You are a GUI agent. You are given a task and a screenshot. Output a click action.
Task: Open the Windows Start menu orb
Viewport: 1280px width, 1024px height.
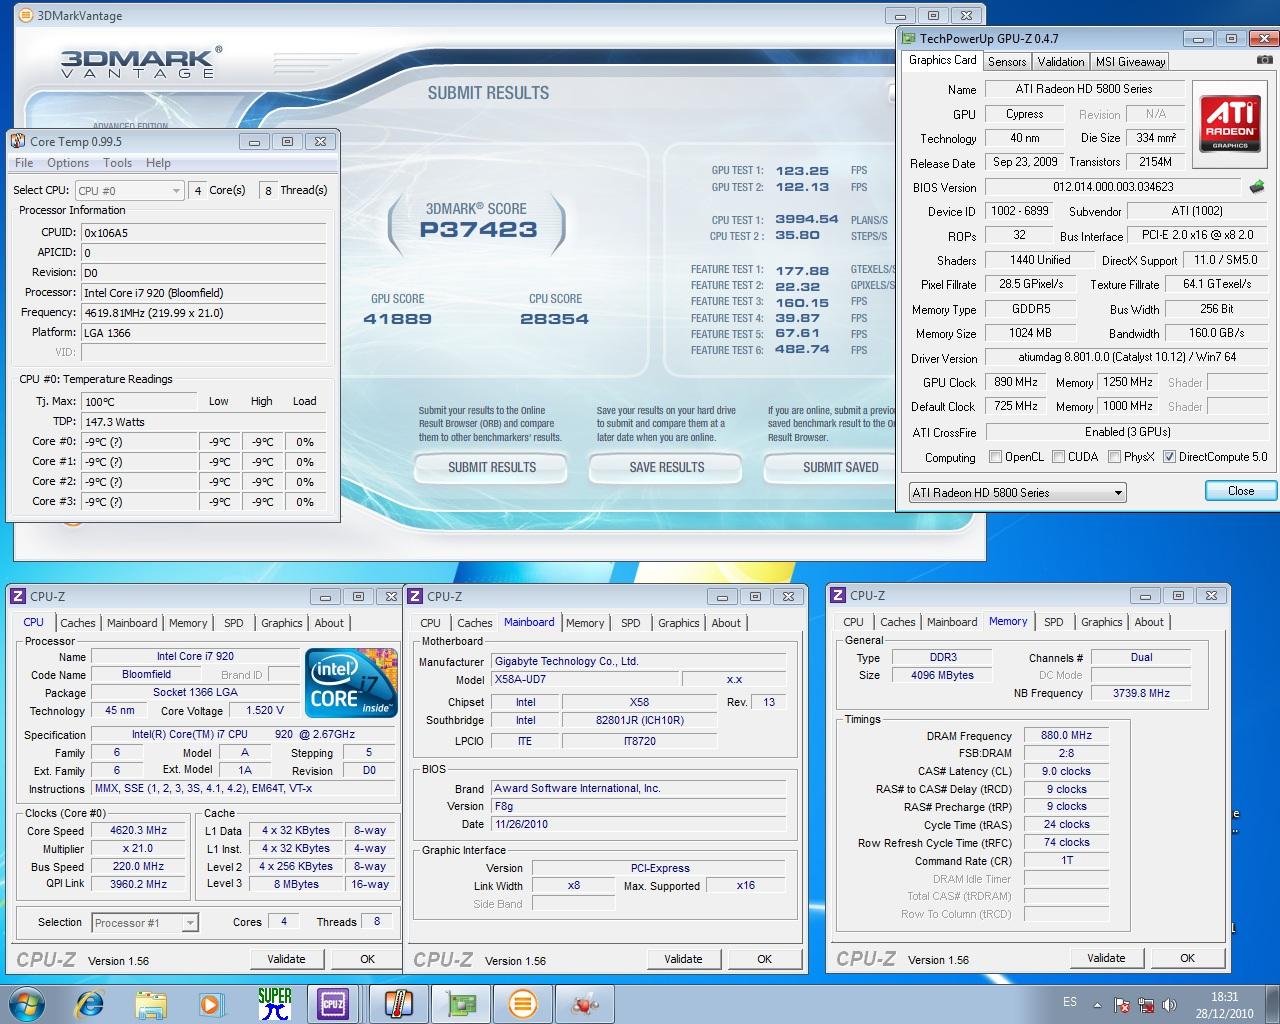26,1003
